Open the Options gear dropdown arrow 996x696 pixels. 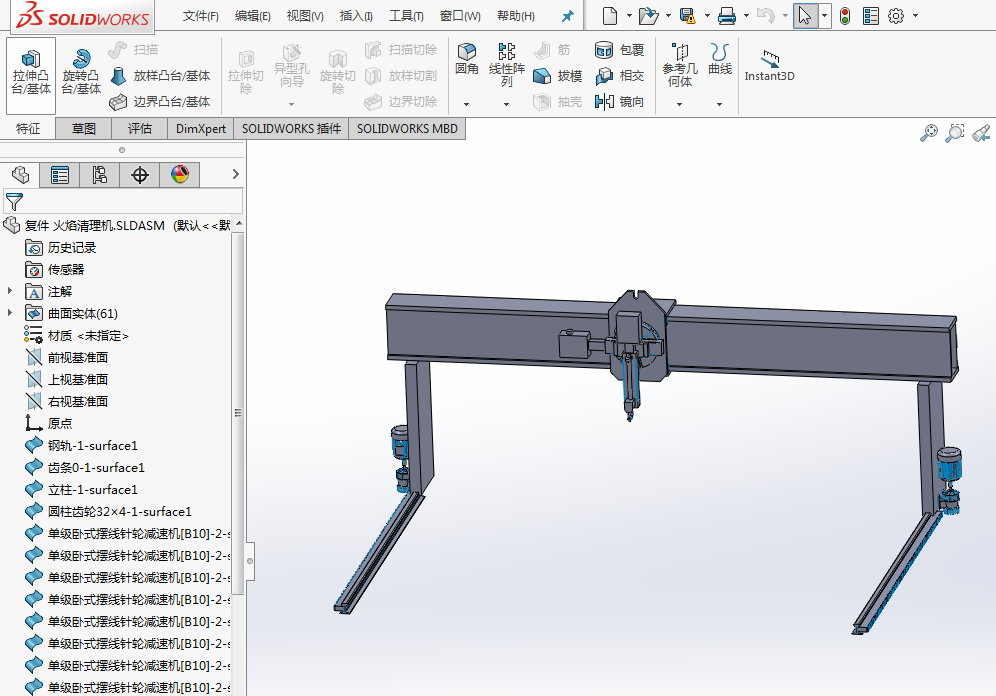915,16
